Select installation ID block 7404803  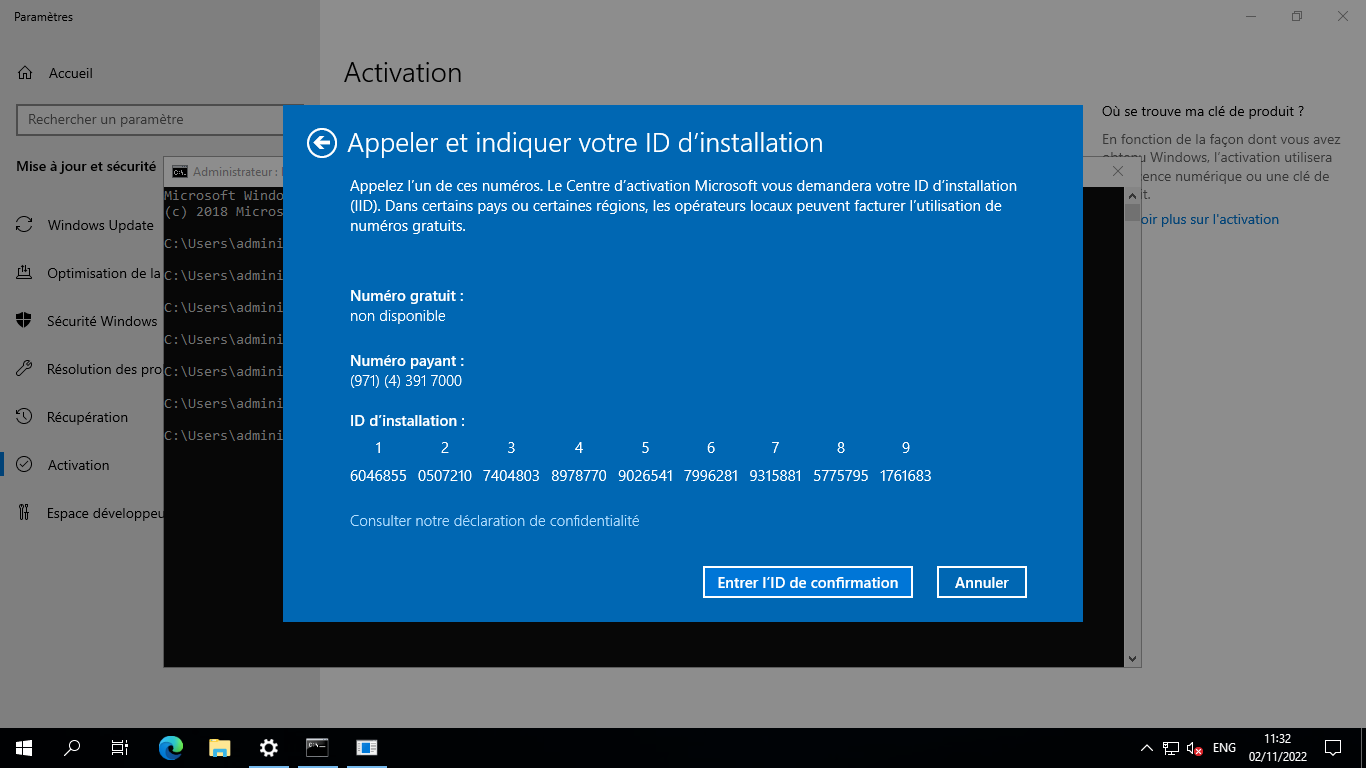tap(511, 476)
